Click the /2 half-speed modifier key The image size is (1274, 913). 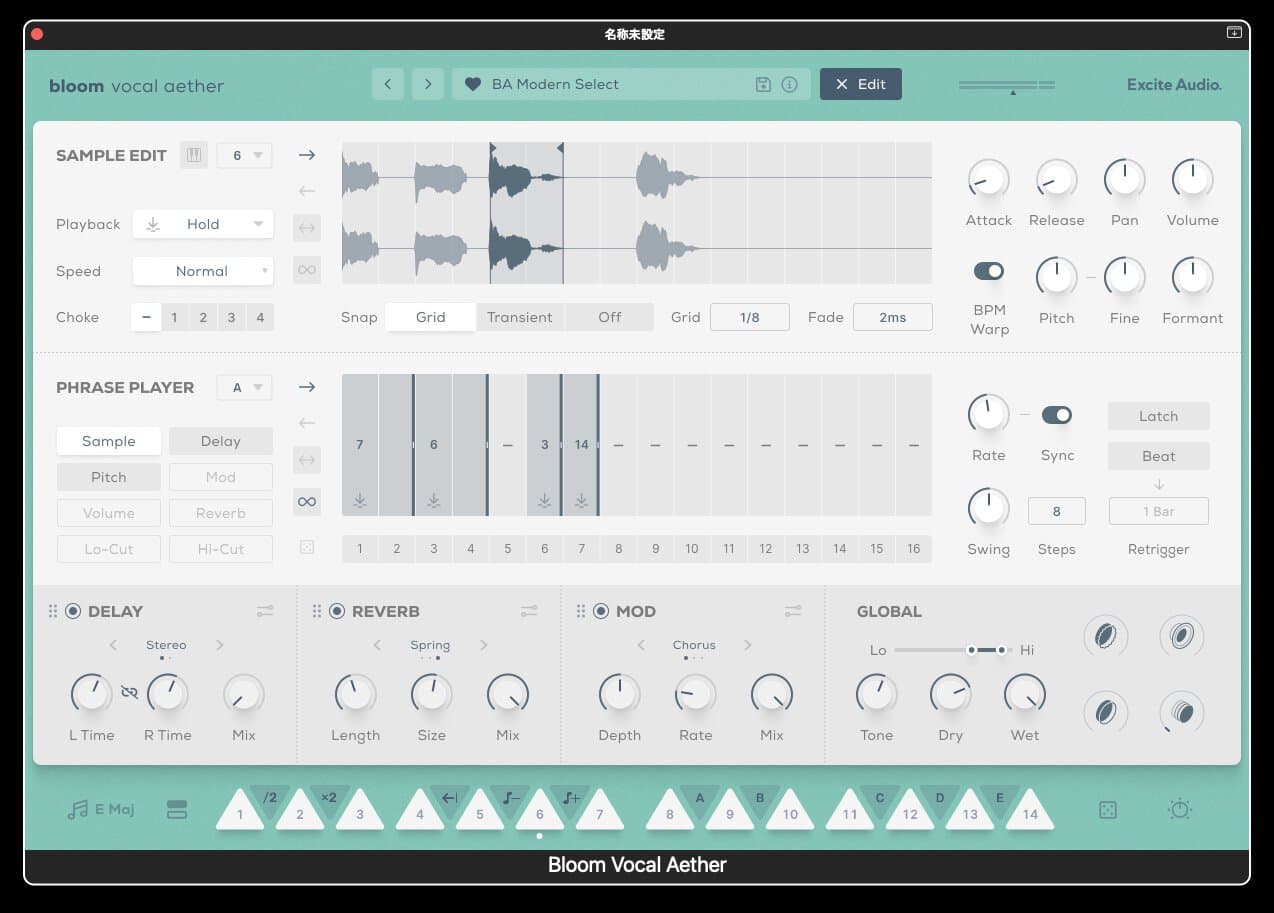tap(270, 798)
